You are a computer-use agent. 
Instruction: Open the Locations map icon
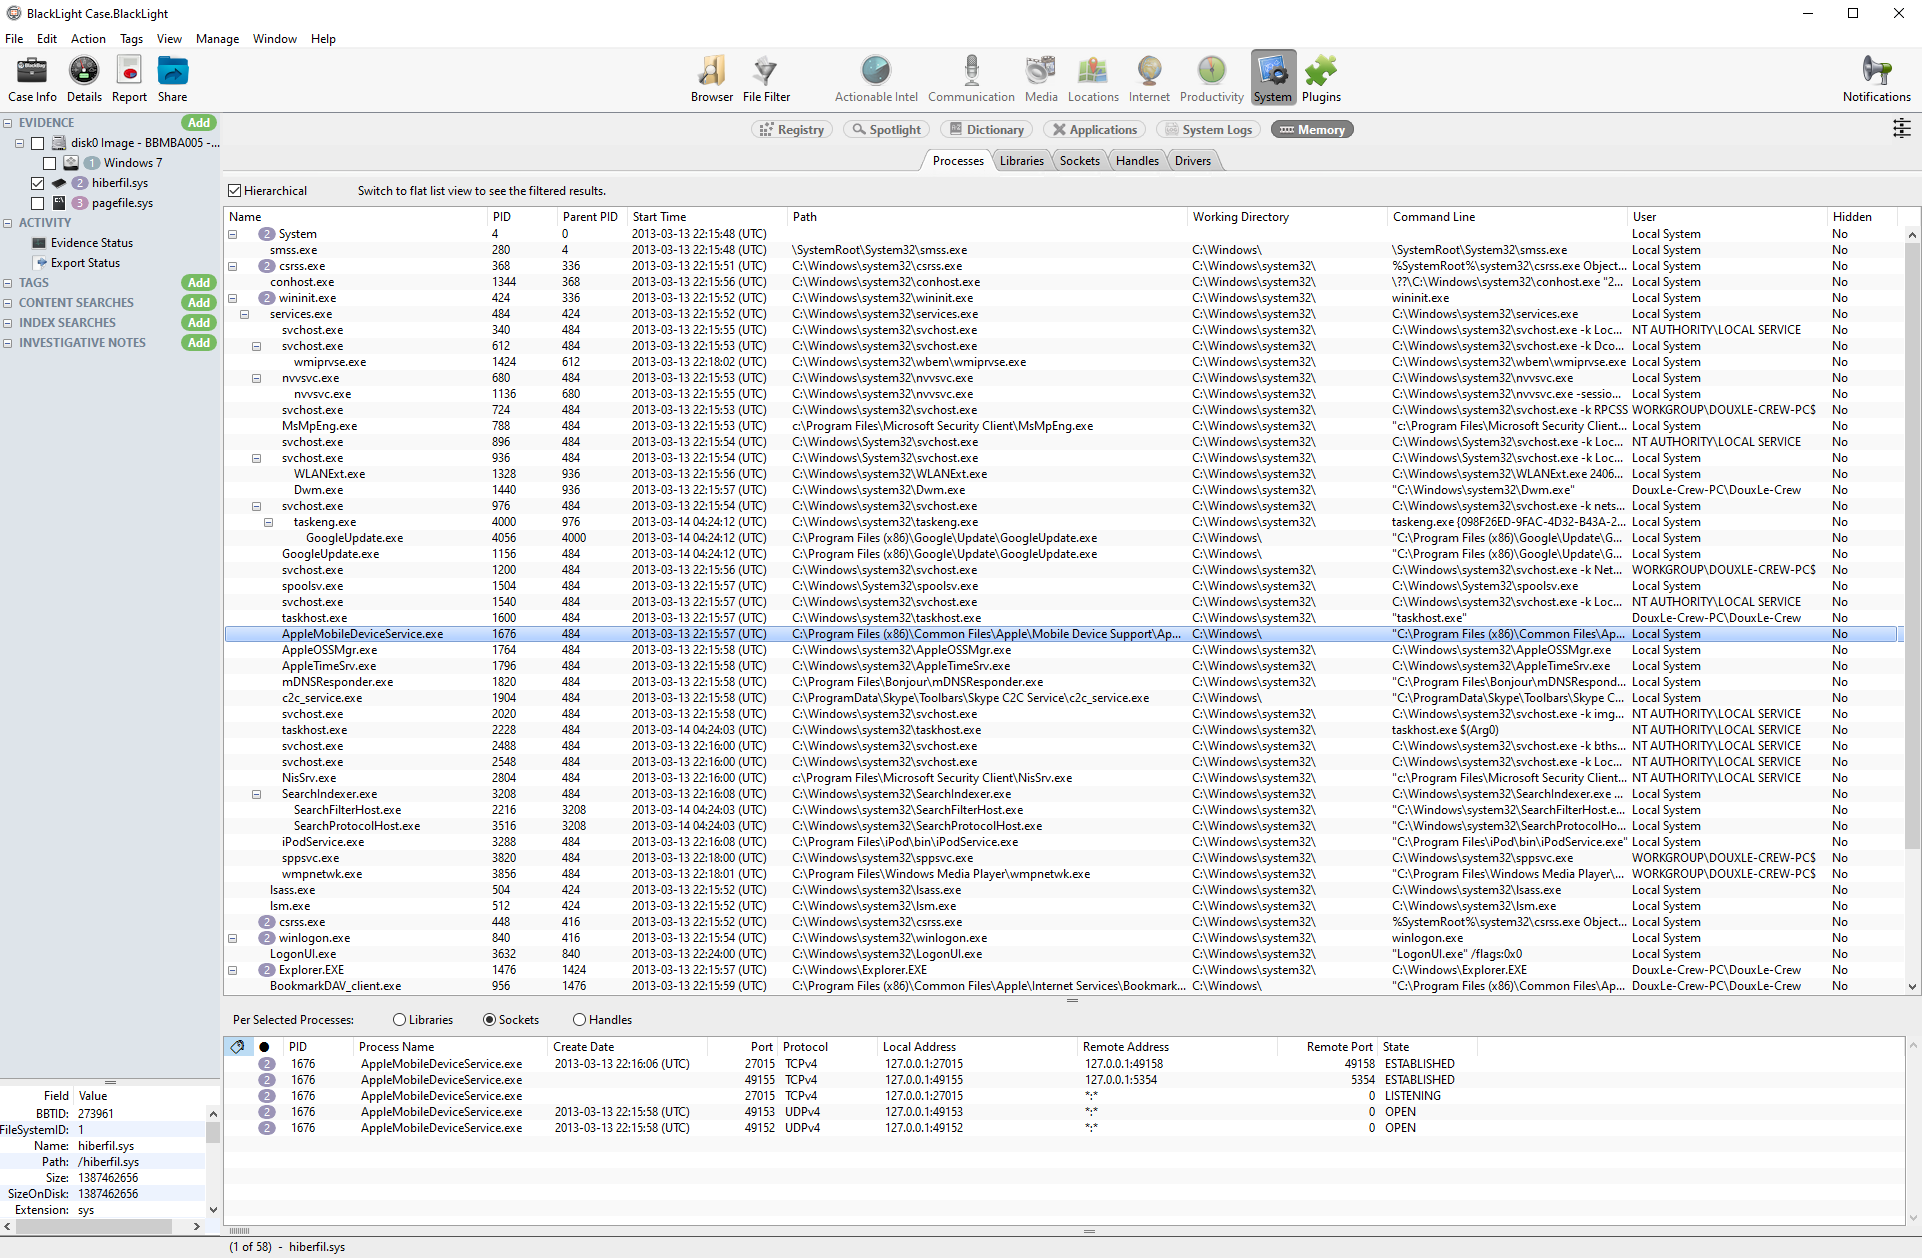tap(1093, 79)
